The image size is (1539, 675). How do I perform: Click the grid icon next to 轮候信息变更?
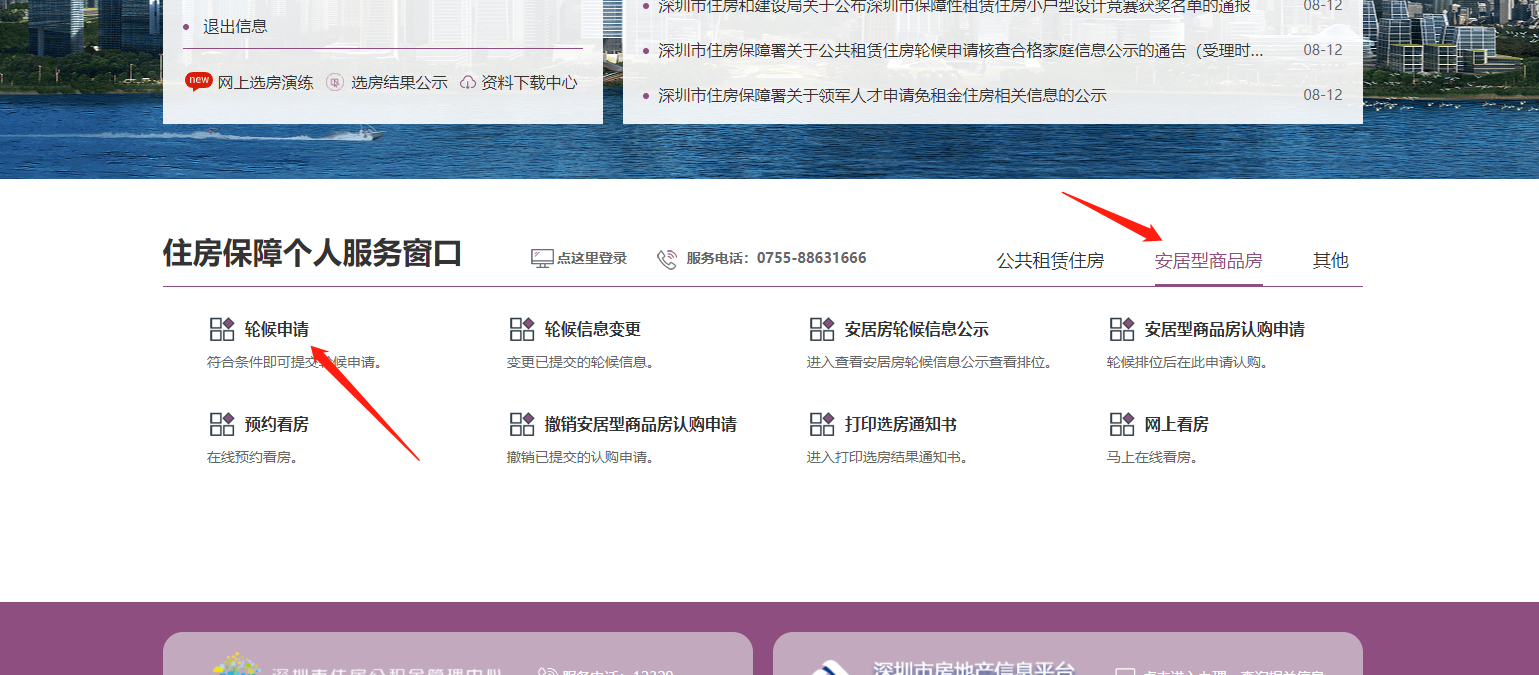tap(522, 329)
